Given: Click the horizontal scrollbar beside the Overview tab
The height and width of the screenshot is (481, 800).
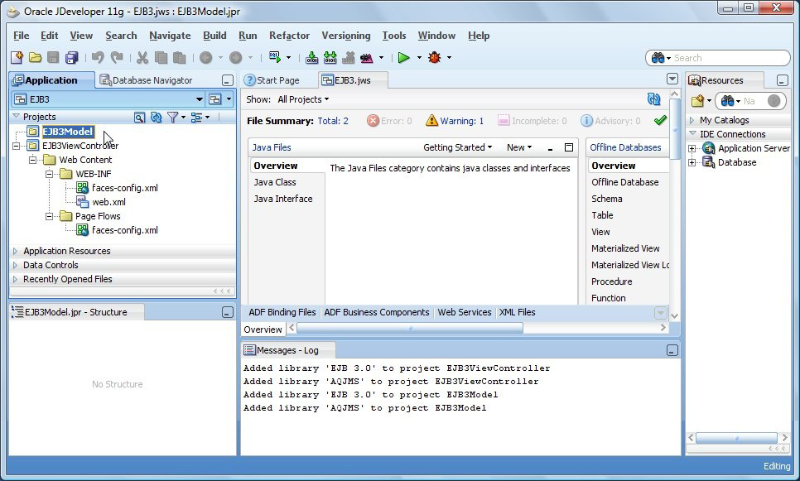Looking at the screenshot, I should point(410,328).
